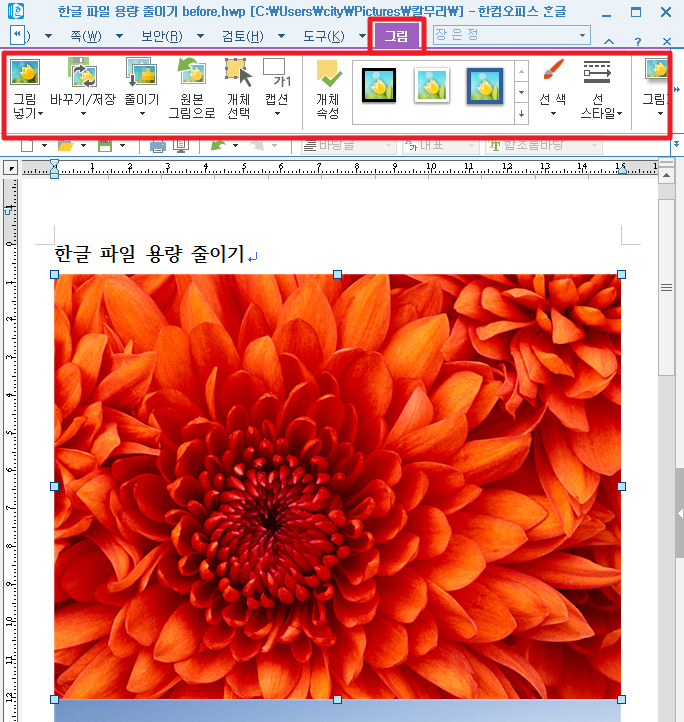Open the 보안(R) menu
The image size is (684, 722).
tap(162, 36)
